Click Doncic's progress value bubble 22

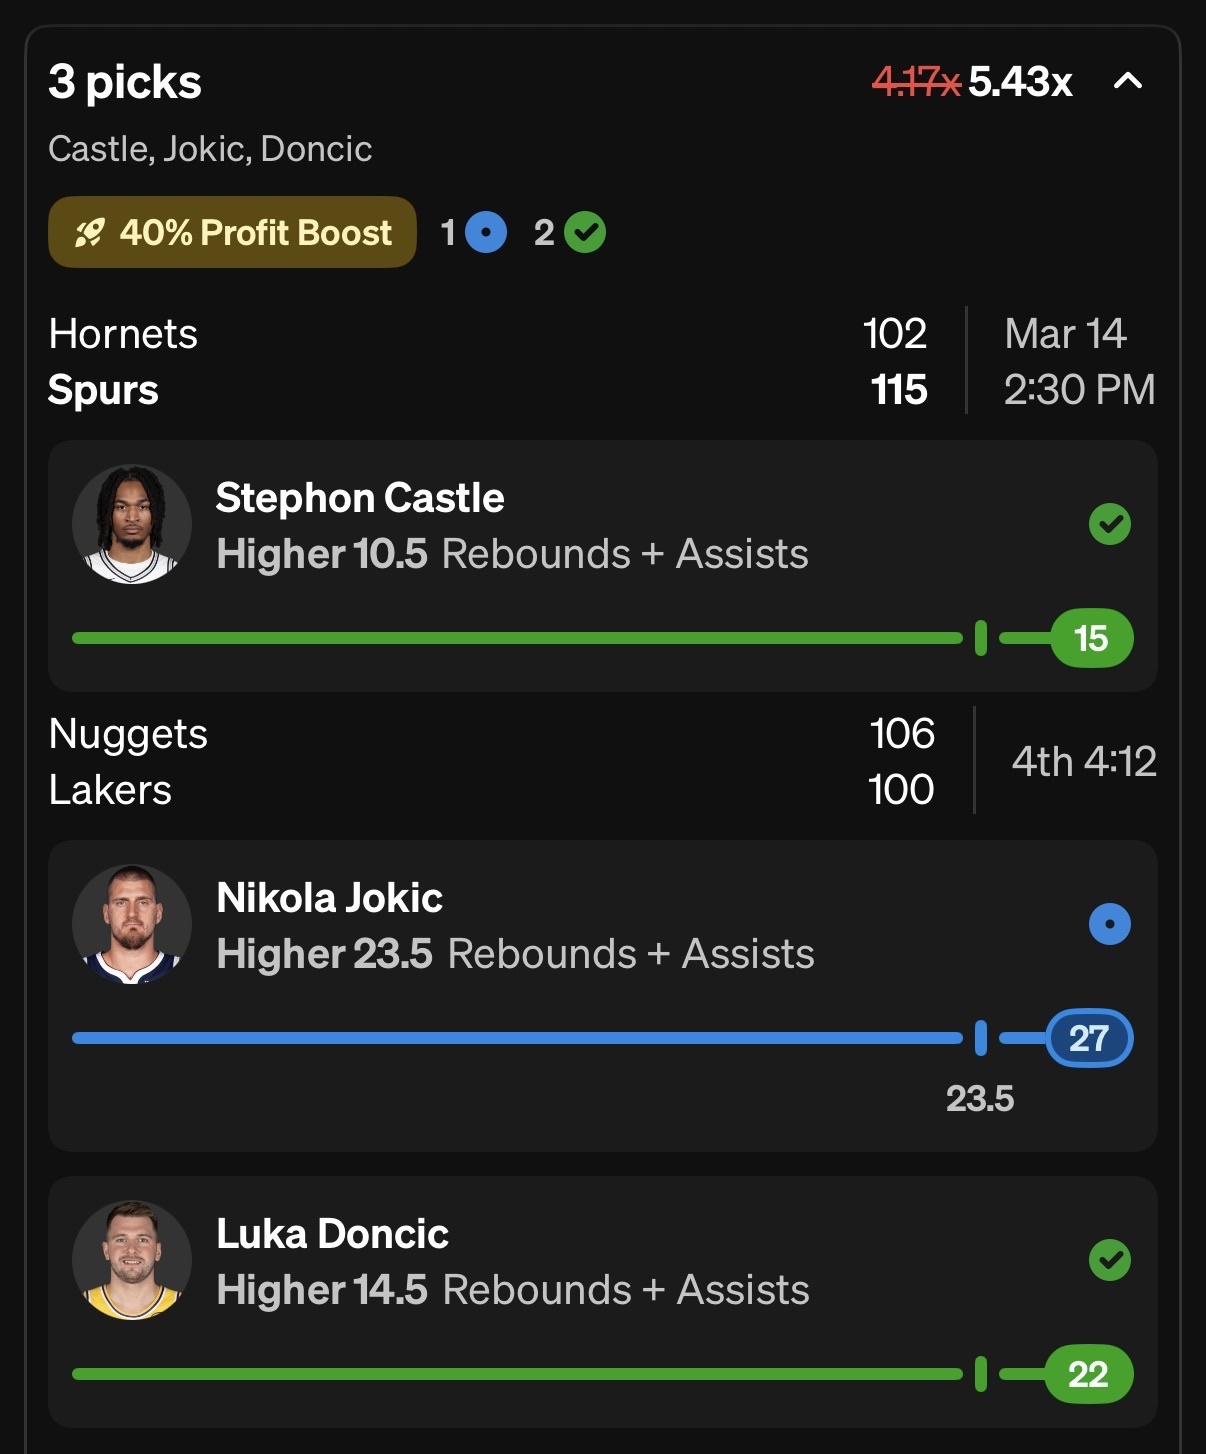click(x=1088, y=1374)
